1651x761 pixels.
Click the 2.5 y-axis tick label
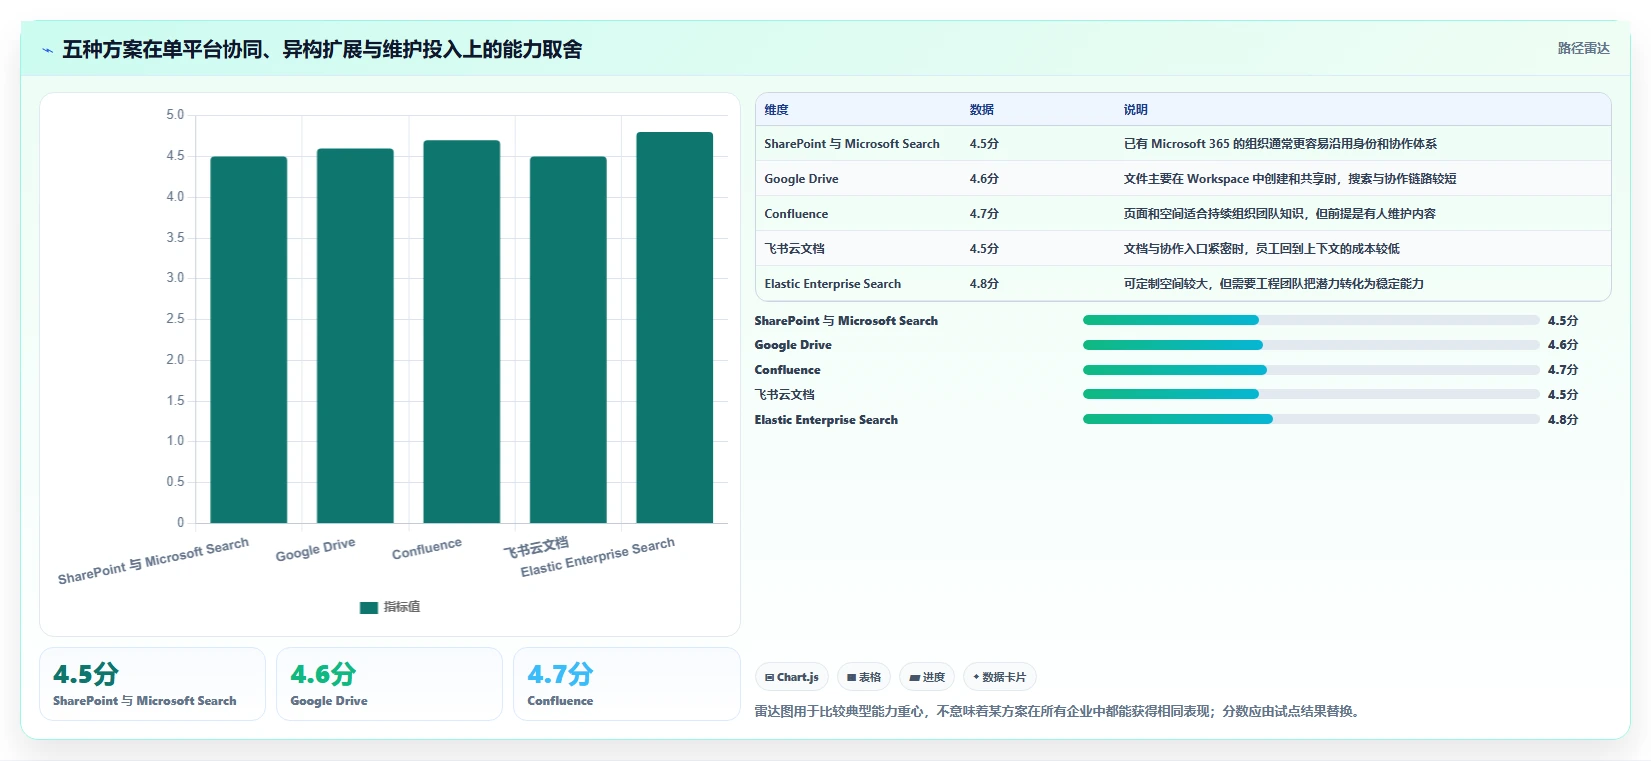pos(175,319)
